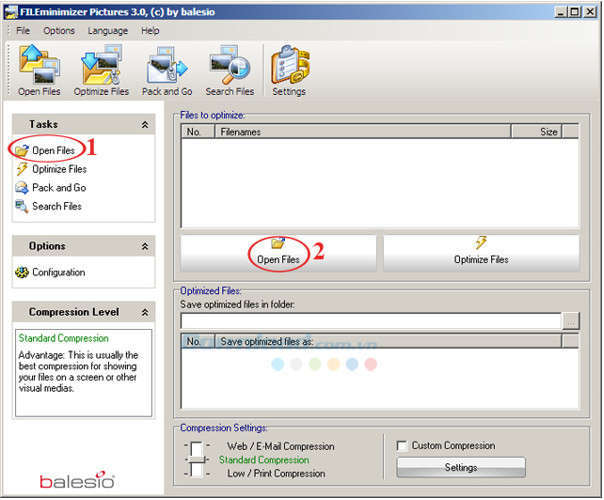604x500 pixels.
Task: Click the Open Files toolbar icon
Action: 39,70
